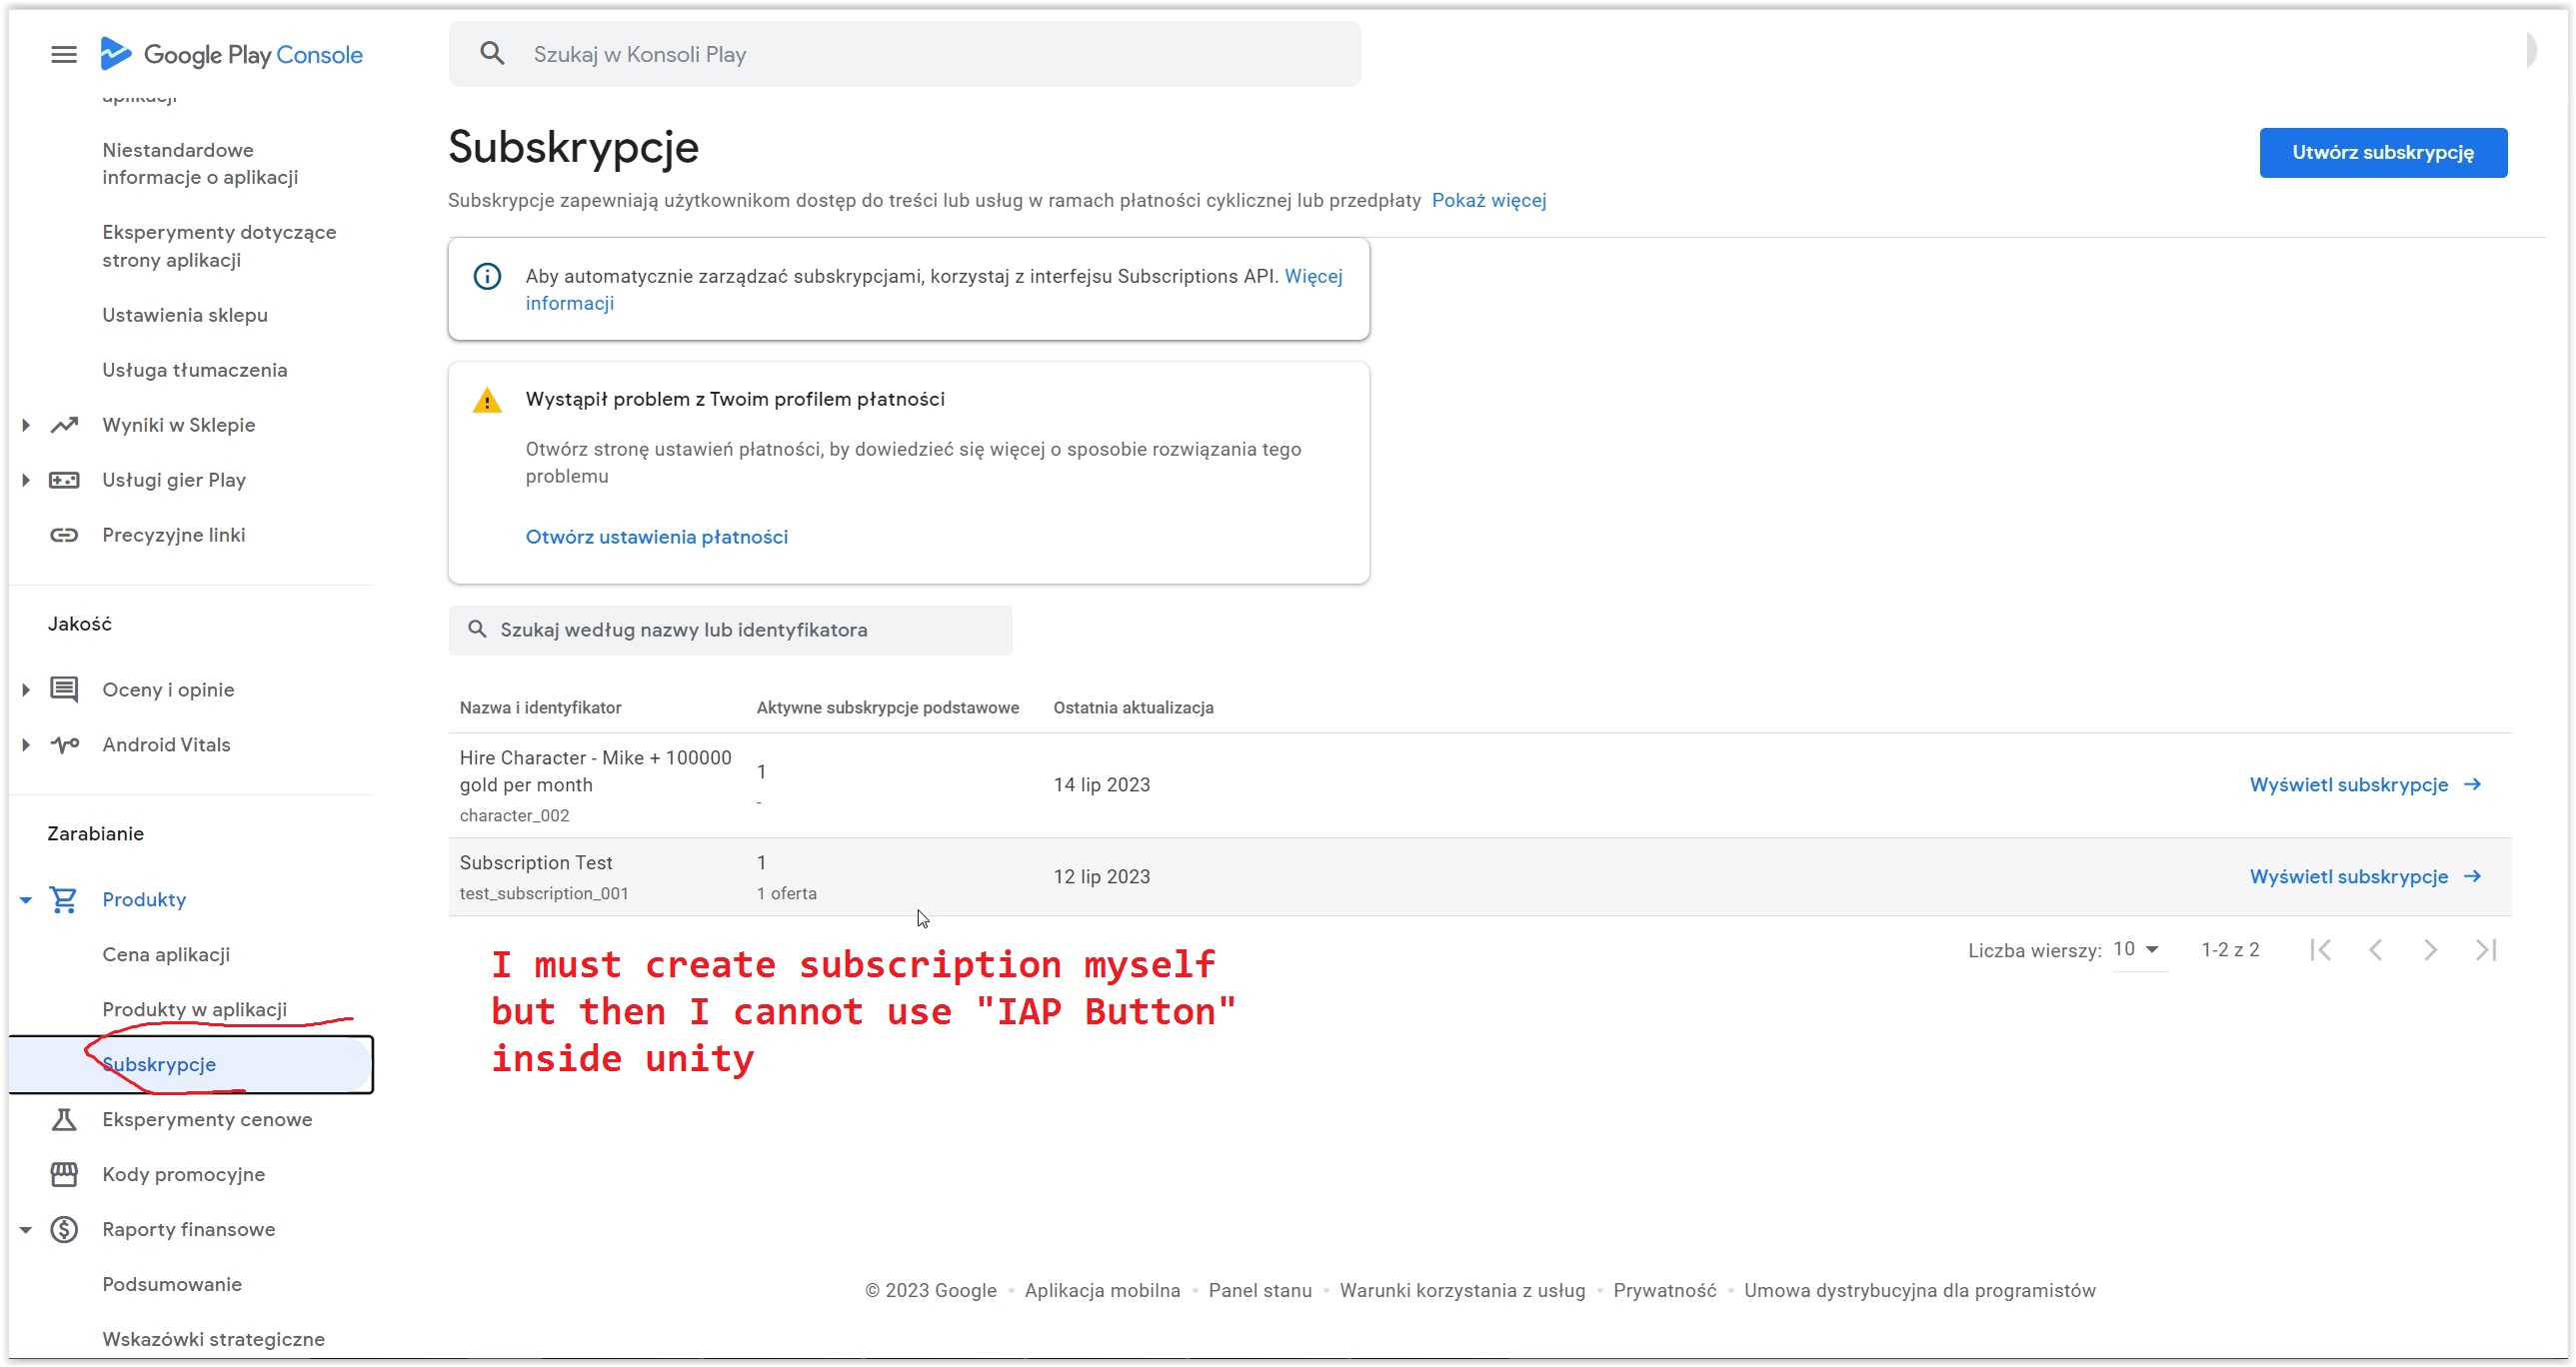This screenshot has width=2576, height=1367.
Task: Open Otwórz ustawienia płatności link
Action: (656, 536)
